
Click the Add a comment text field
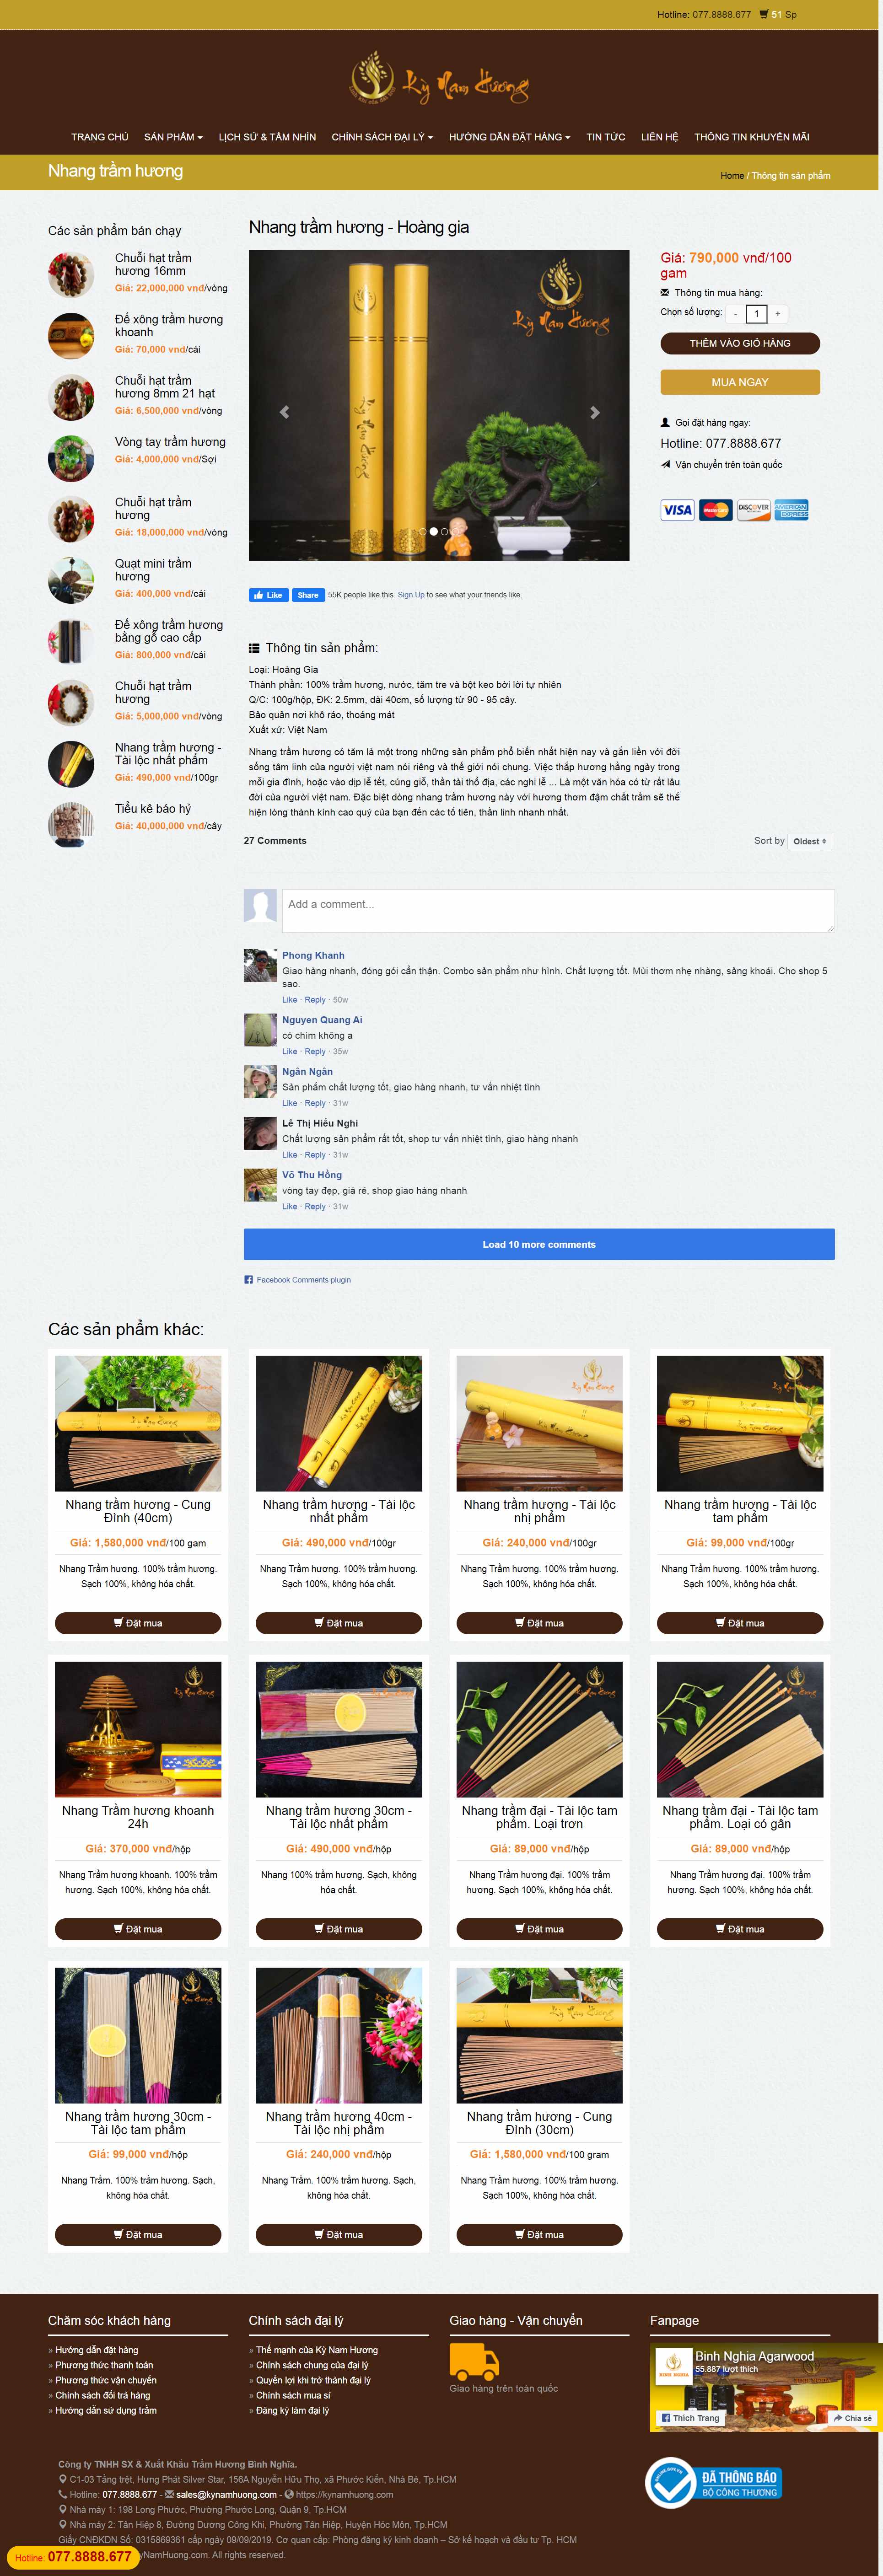click(x=558, y=911)
